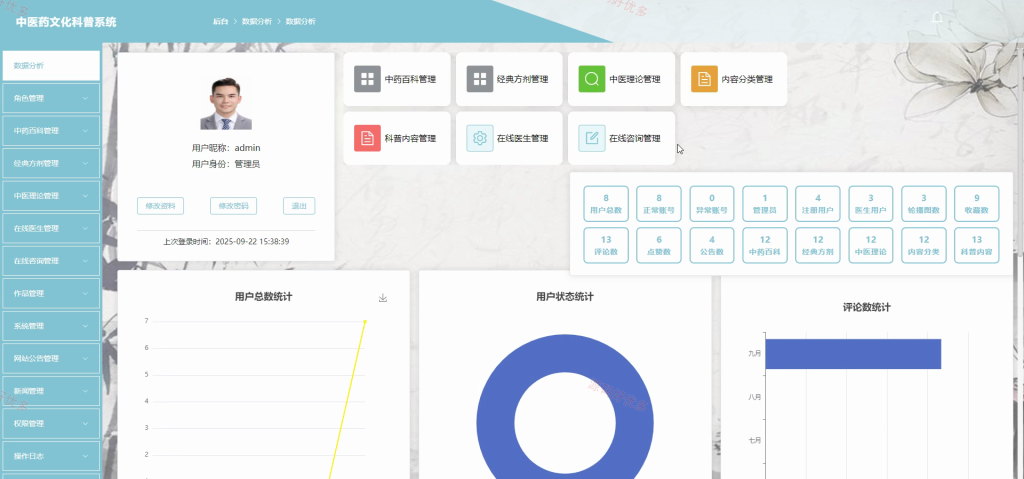The height and width of the screenshot is (479, 1024).
Task: Log out with the 退出 button
Action: [x=299, y=206]
